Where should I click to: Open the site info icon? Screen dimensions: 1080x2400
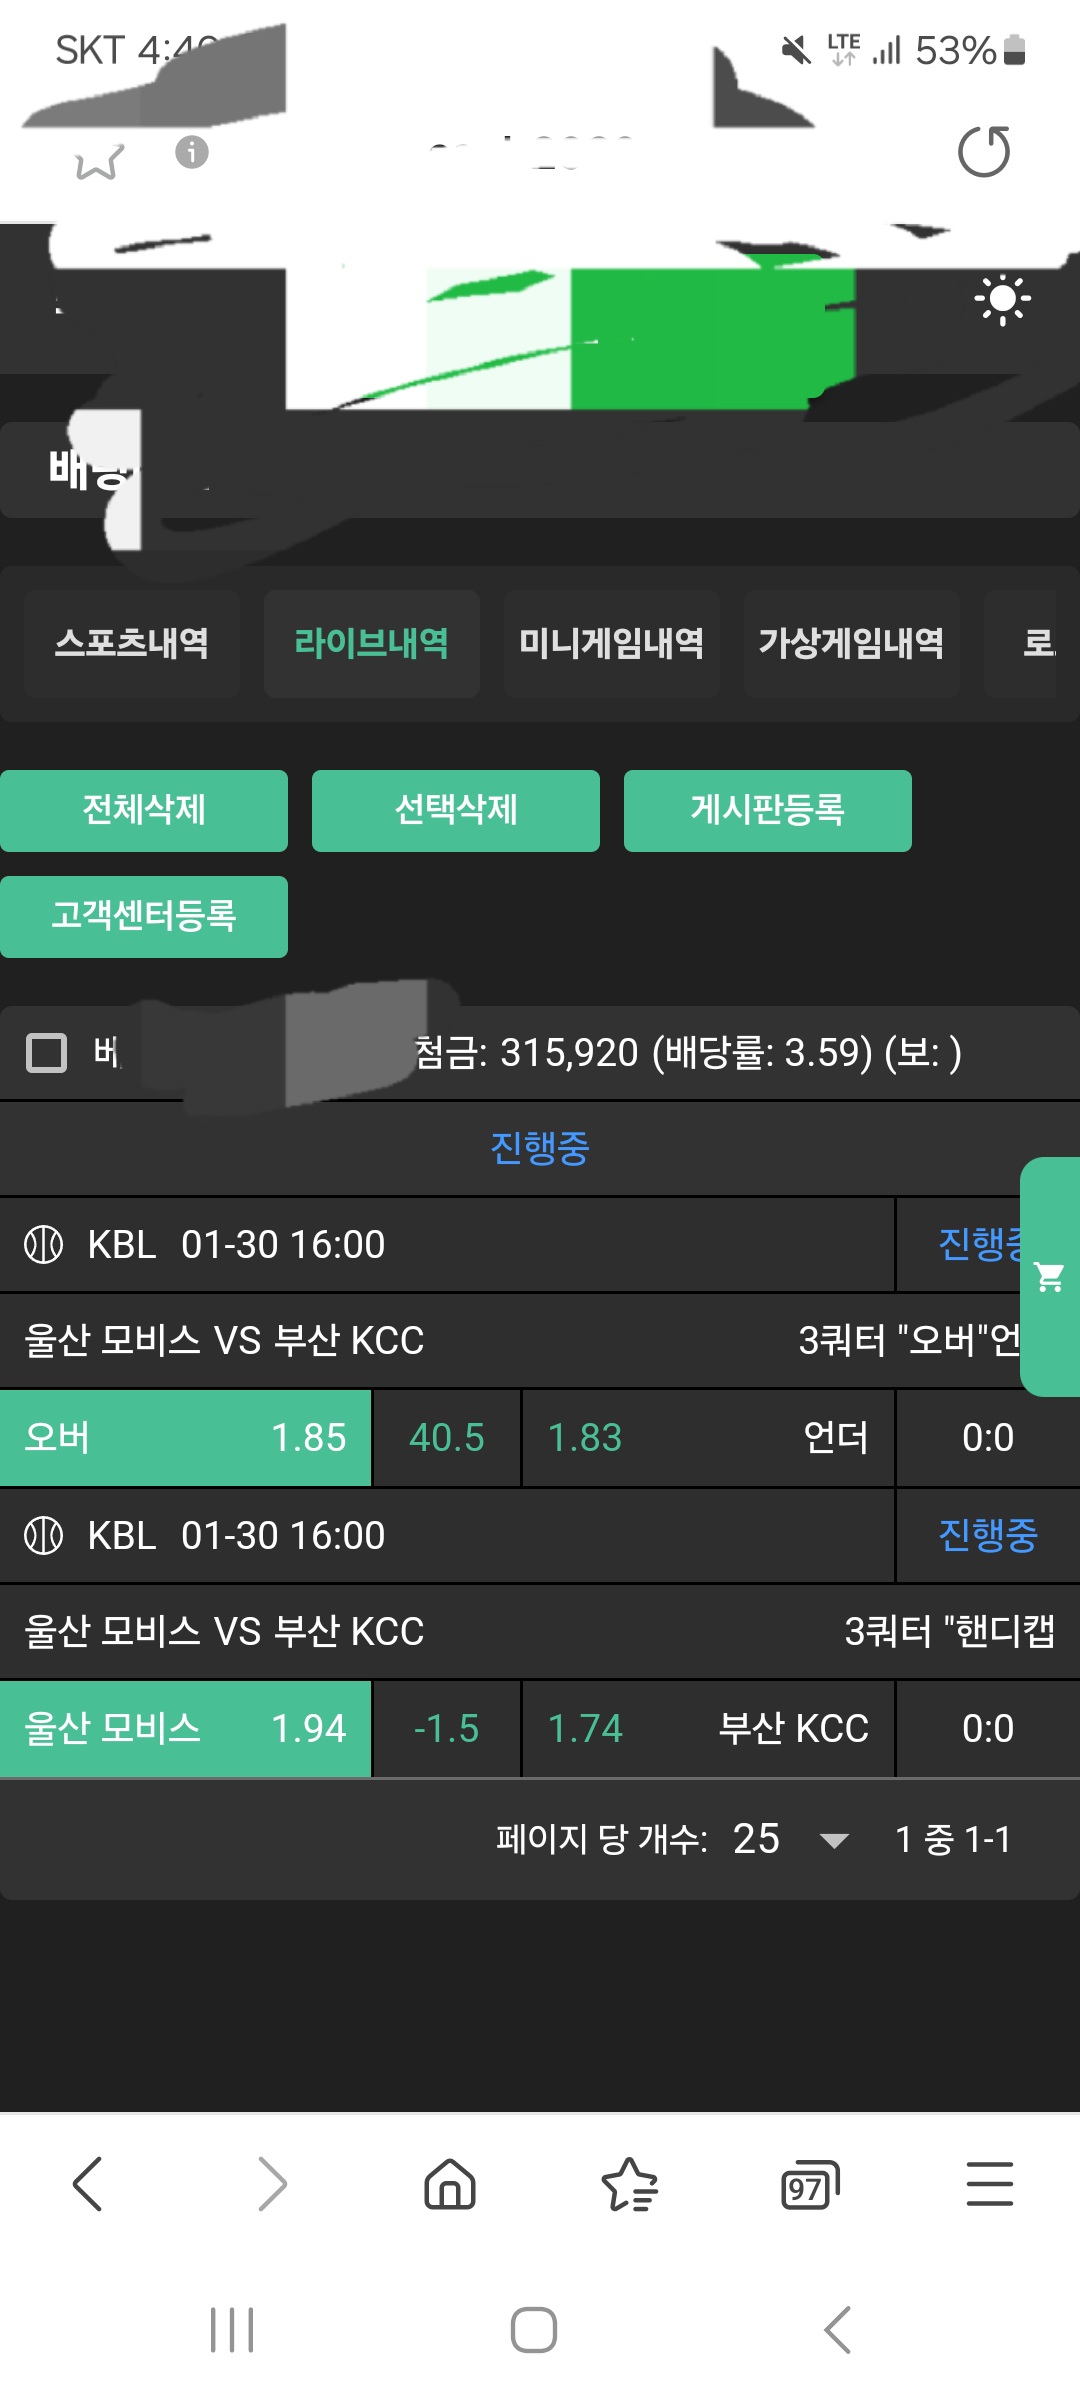(192, 152)
